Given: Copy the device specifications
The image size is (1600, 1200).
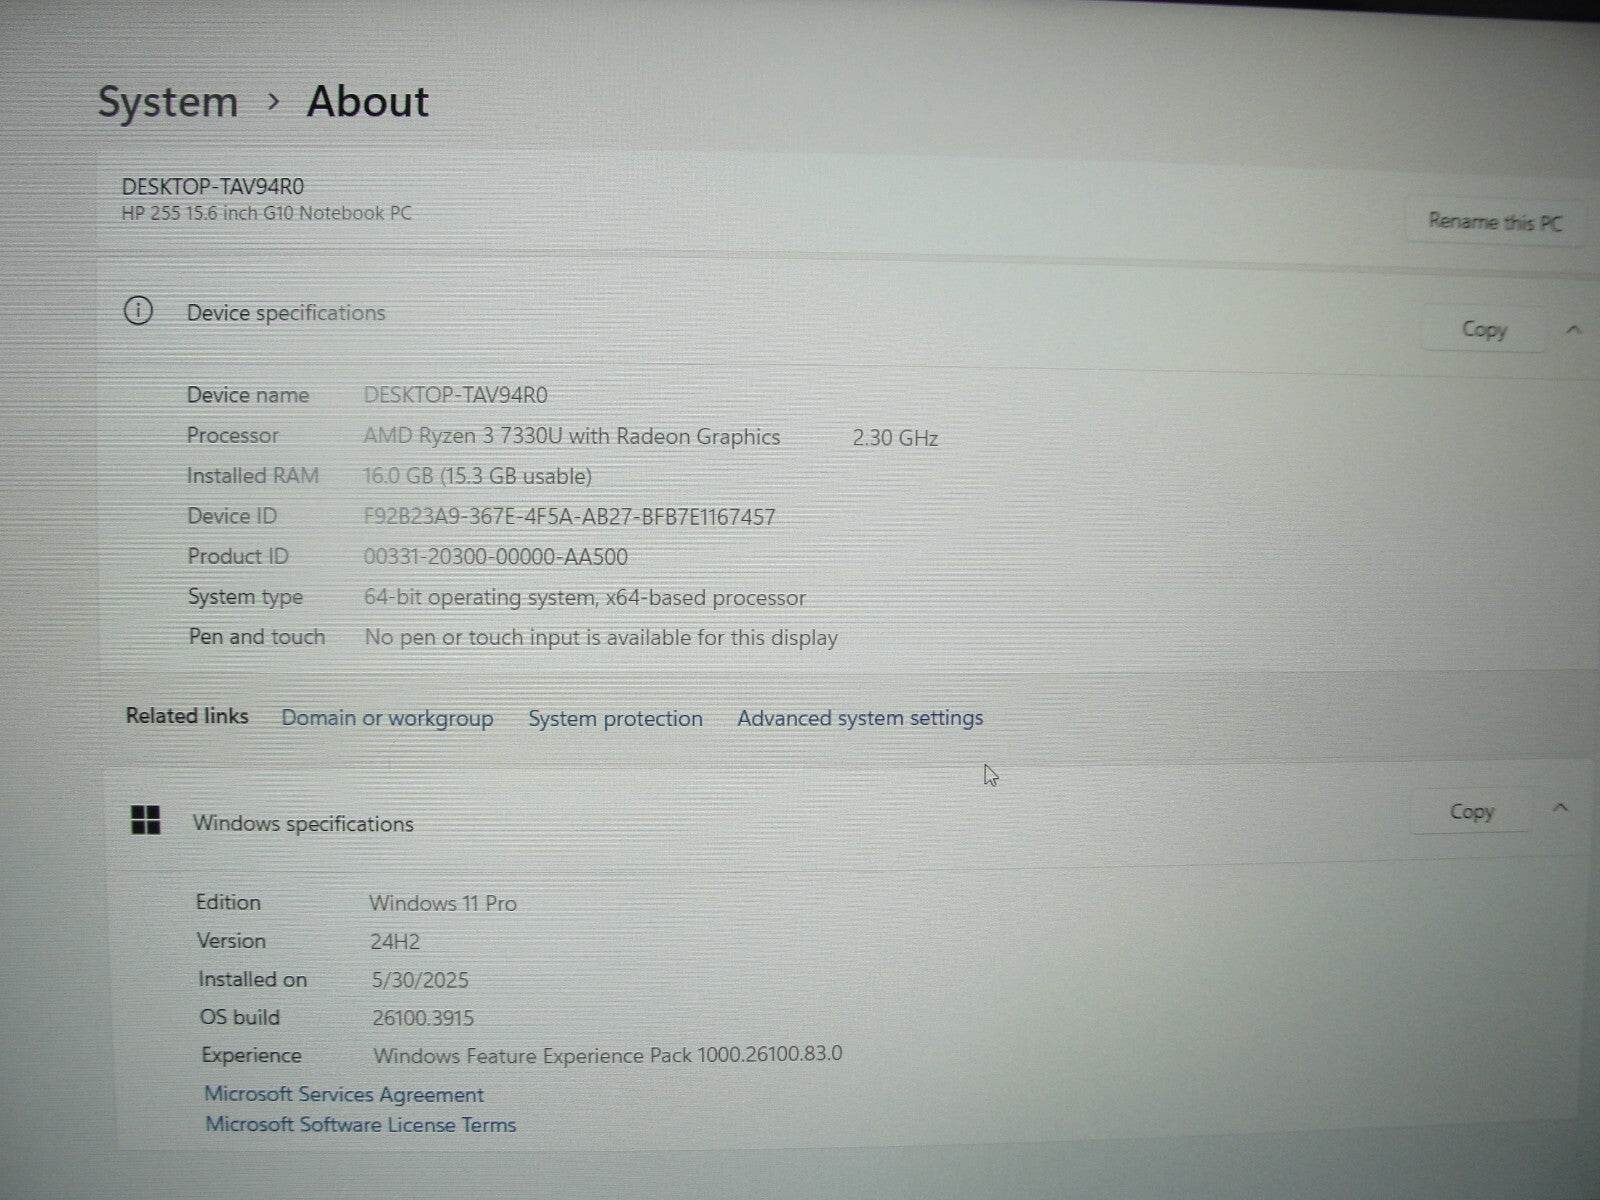Looking at the screenshot, I should [x=1483, y=329].
